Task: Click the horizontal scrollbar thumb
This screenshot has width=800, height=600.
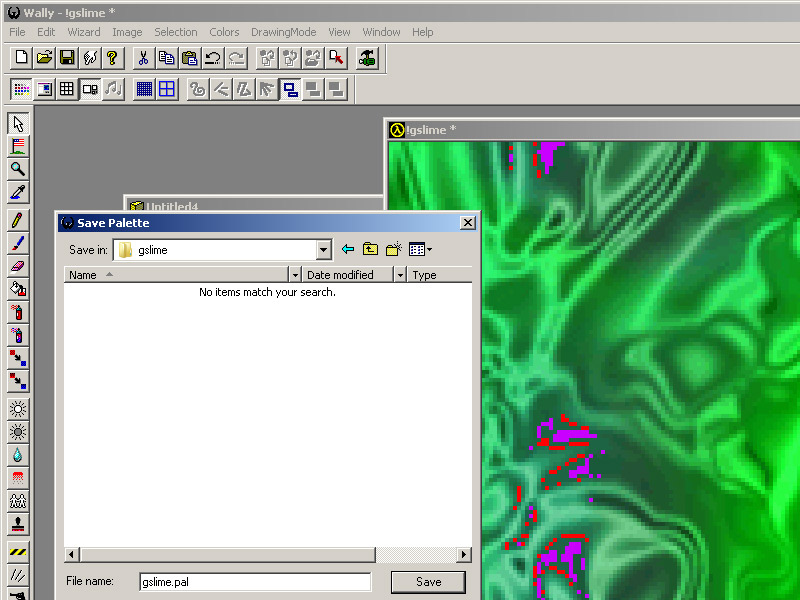Action: pos(228,554)
